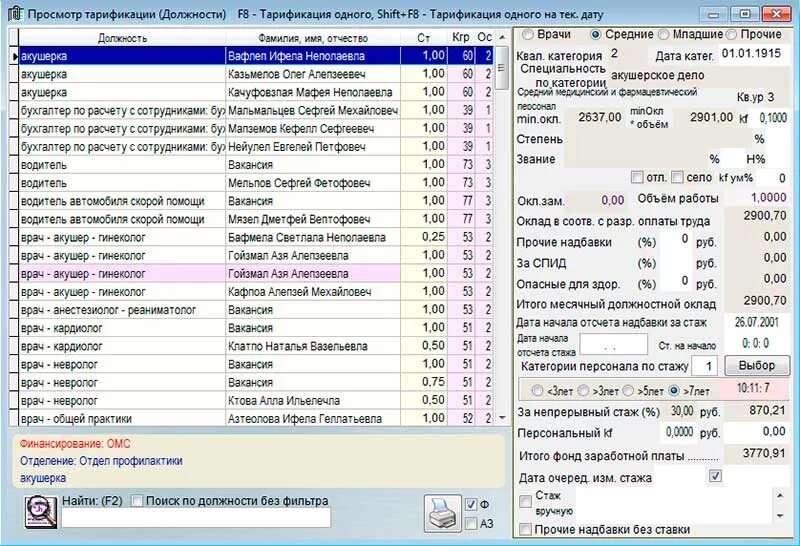The image size is (800, 546).
Task: Click the Дата катег. field 01.01.1915
Action: point(754,54)
